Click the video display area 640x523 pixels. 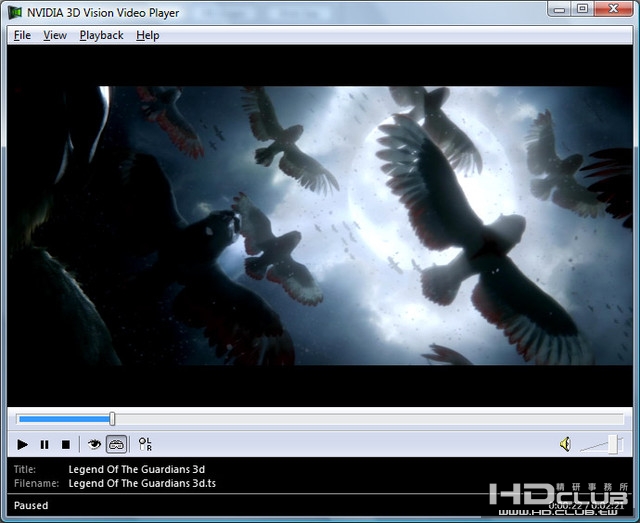[320, 225]
